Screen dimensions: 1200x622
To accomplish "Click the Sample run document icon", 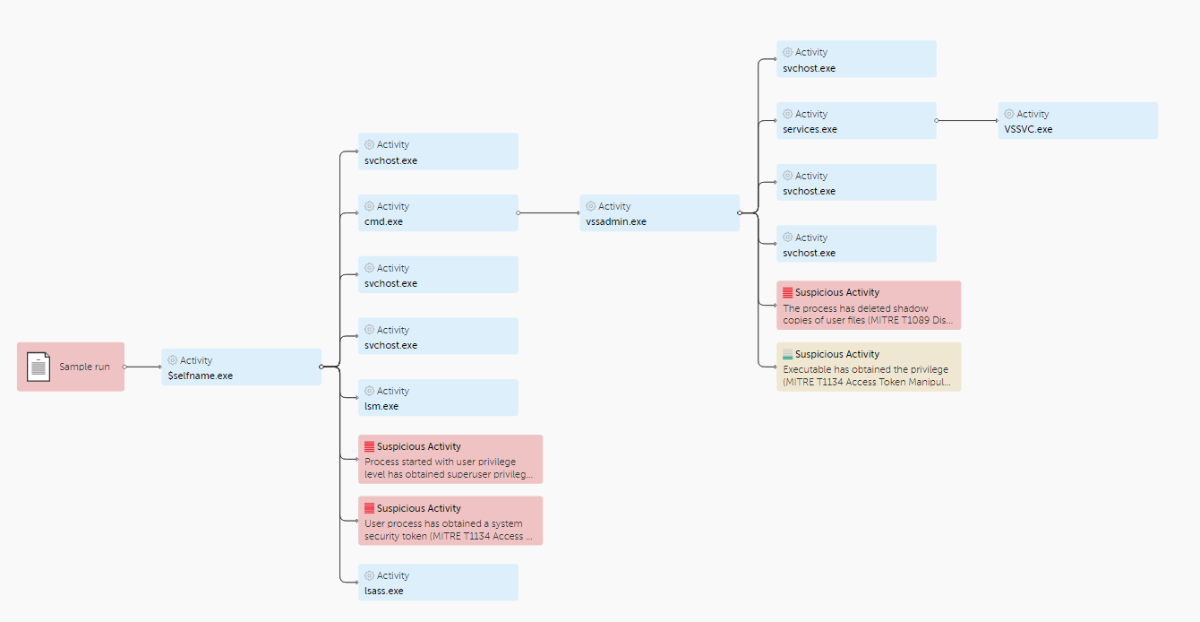I will point(39,366).
